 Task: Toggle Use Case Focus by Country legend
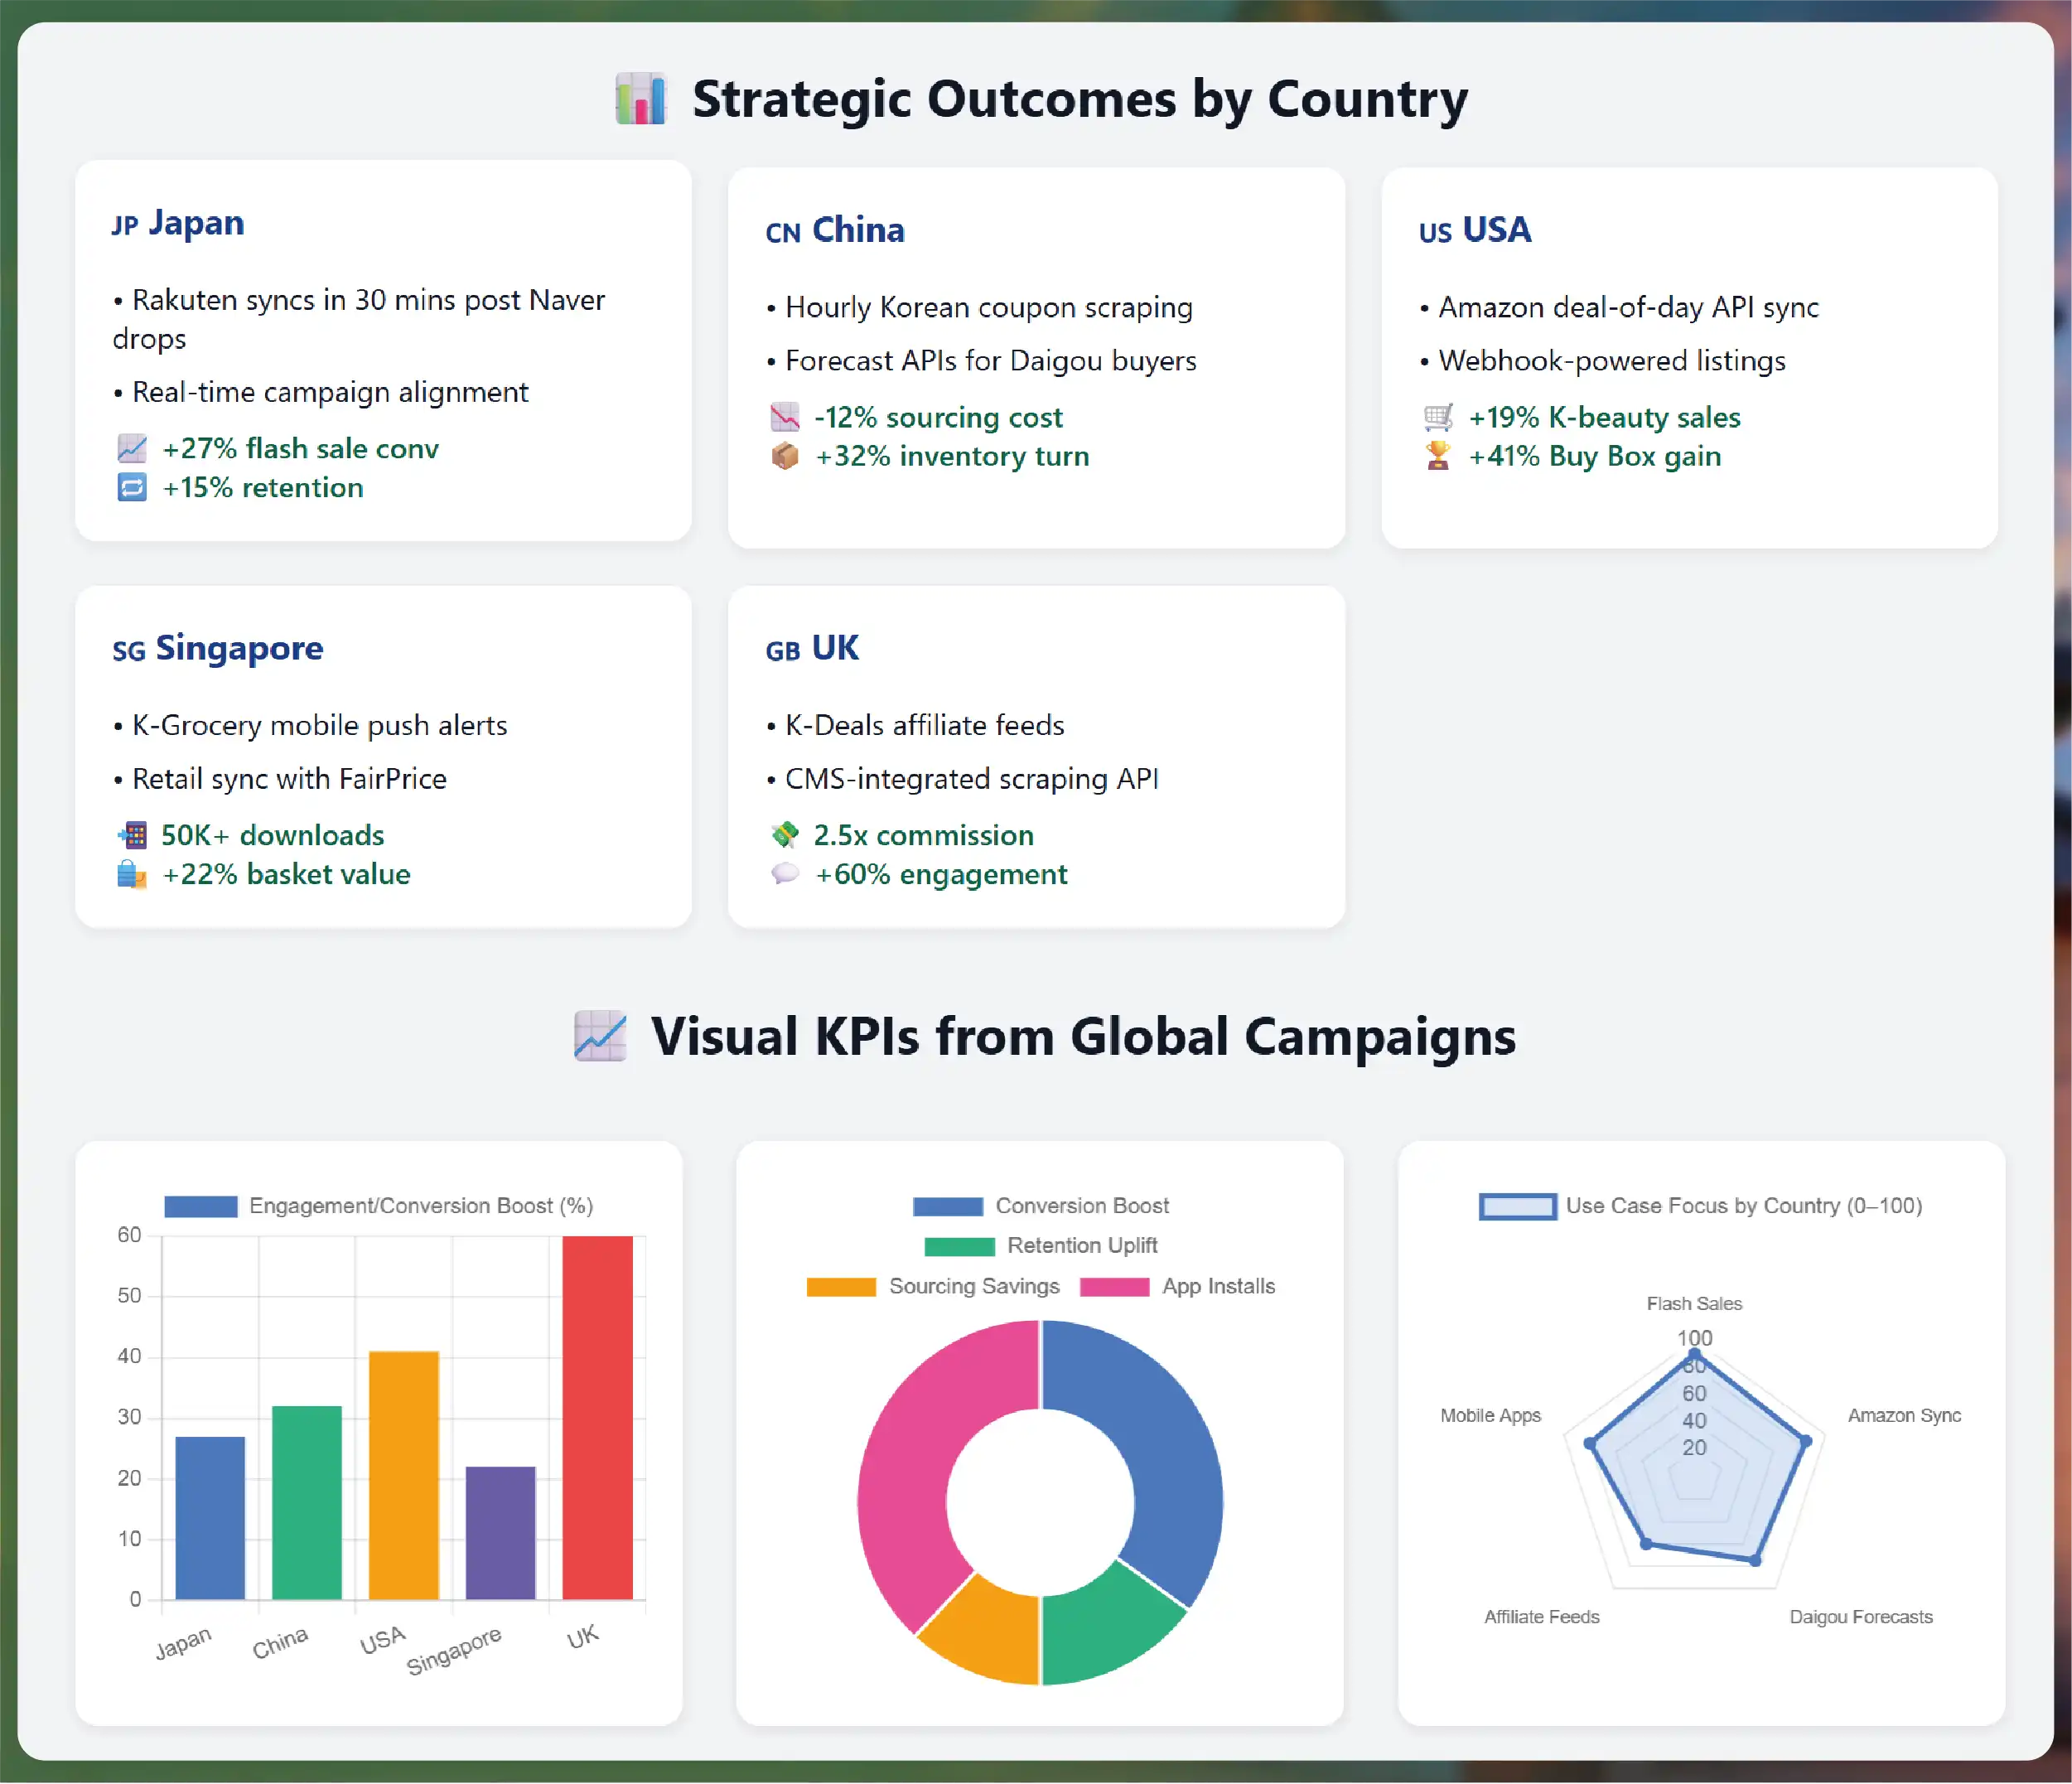click(x=1700, y=1206)
